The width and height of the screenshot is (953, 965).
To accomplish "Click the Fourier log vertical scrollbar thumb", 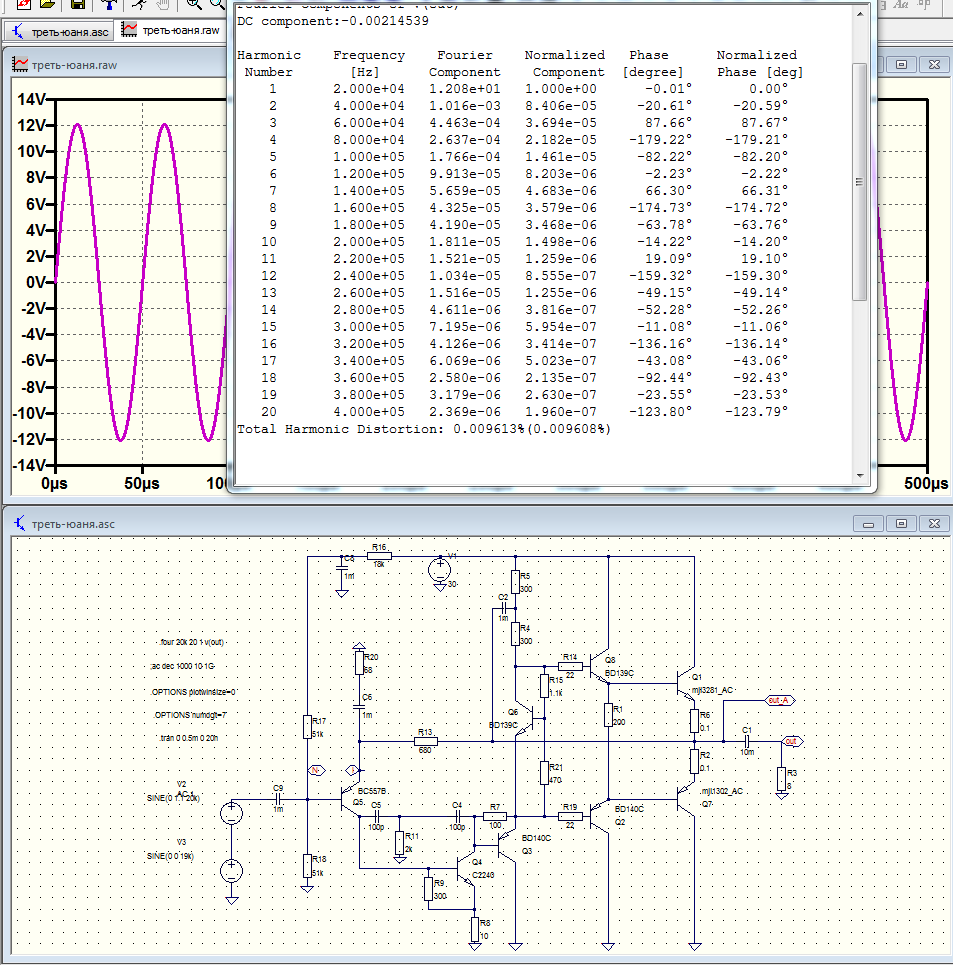I will [x=858, y=180].
